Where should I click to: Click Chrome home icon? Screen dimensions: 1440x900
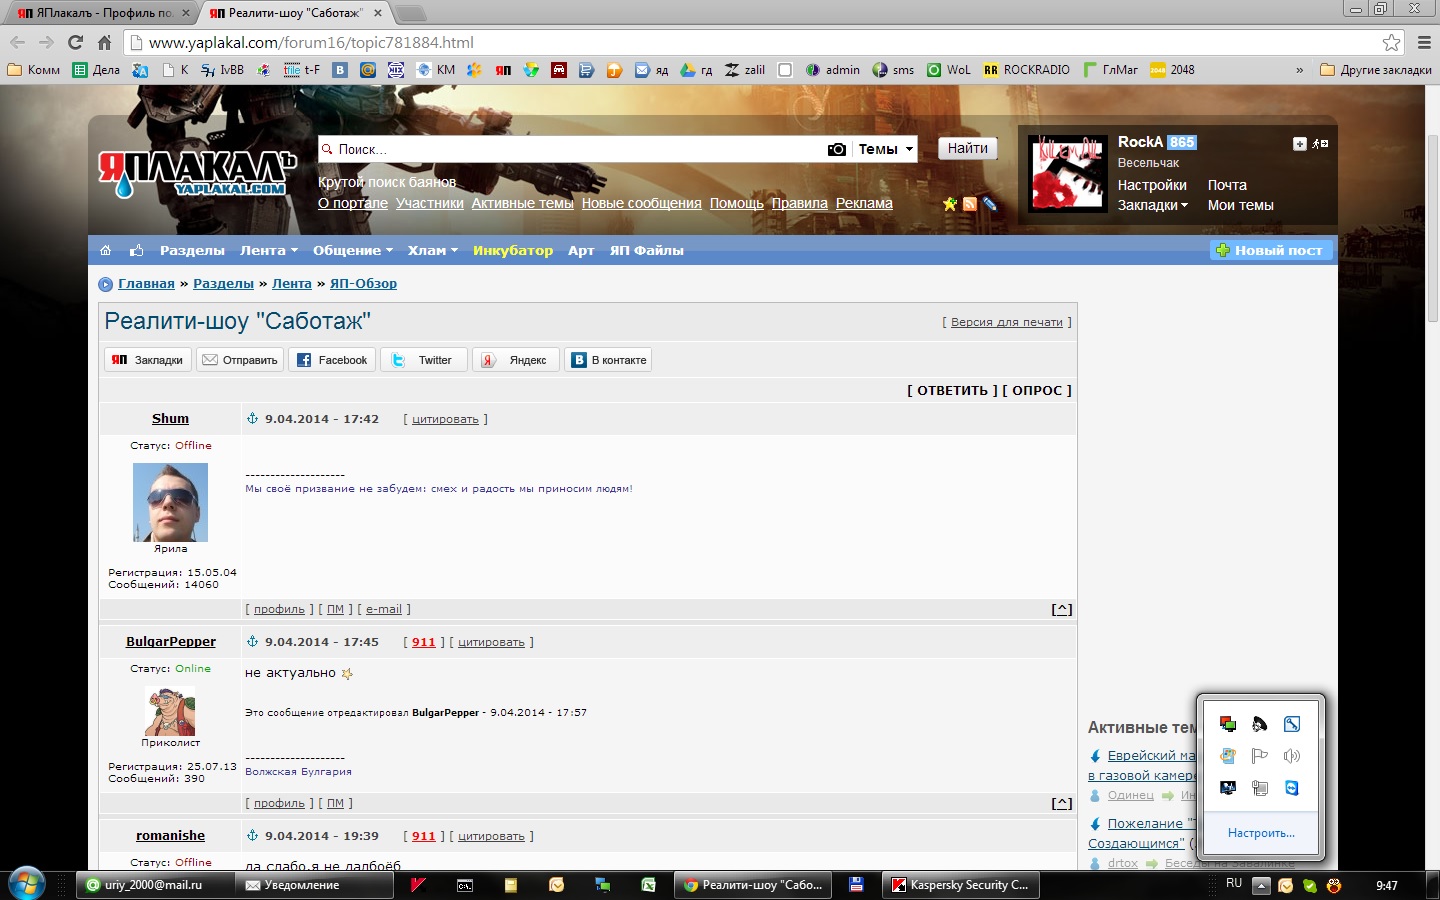click(104, 42)
